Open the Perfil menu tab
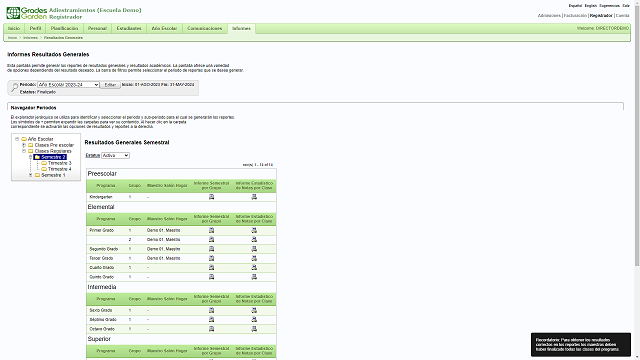Viewport: 640px width, 360px height. click(36, 29)
